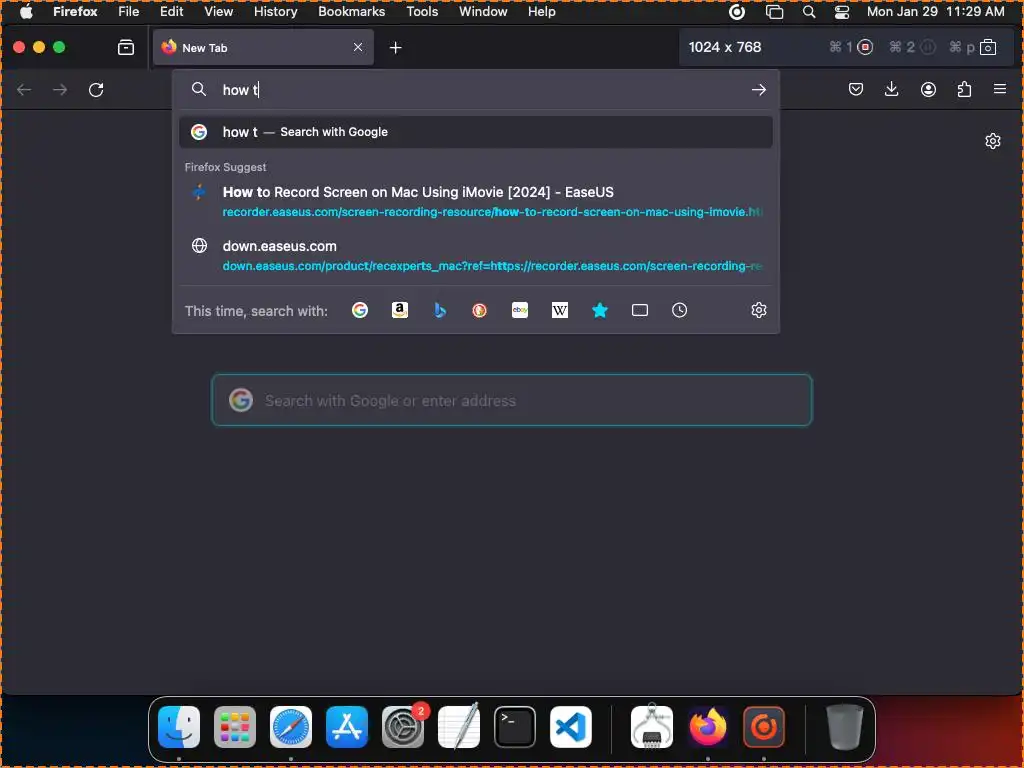Image resolution: width=1024 pixels, height=768 pixels.
Task: Open Firefox from the Dock
Action: tap(708, 727)
